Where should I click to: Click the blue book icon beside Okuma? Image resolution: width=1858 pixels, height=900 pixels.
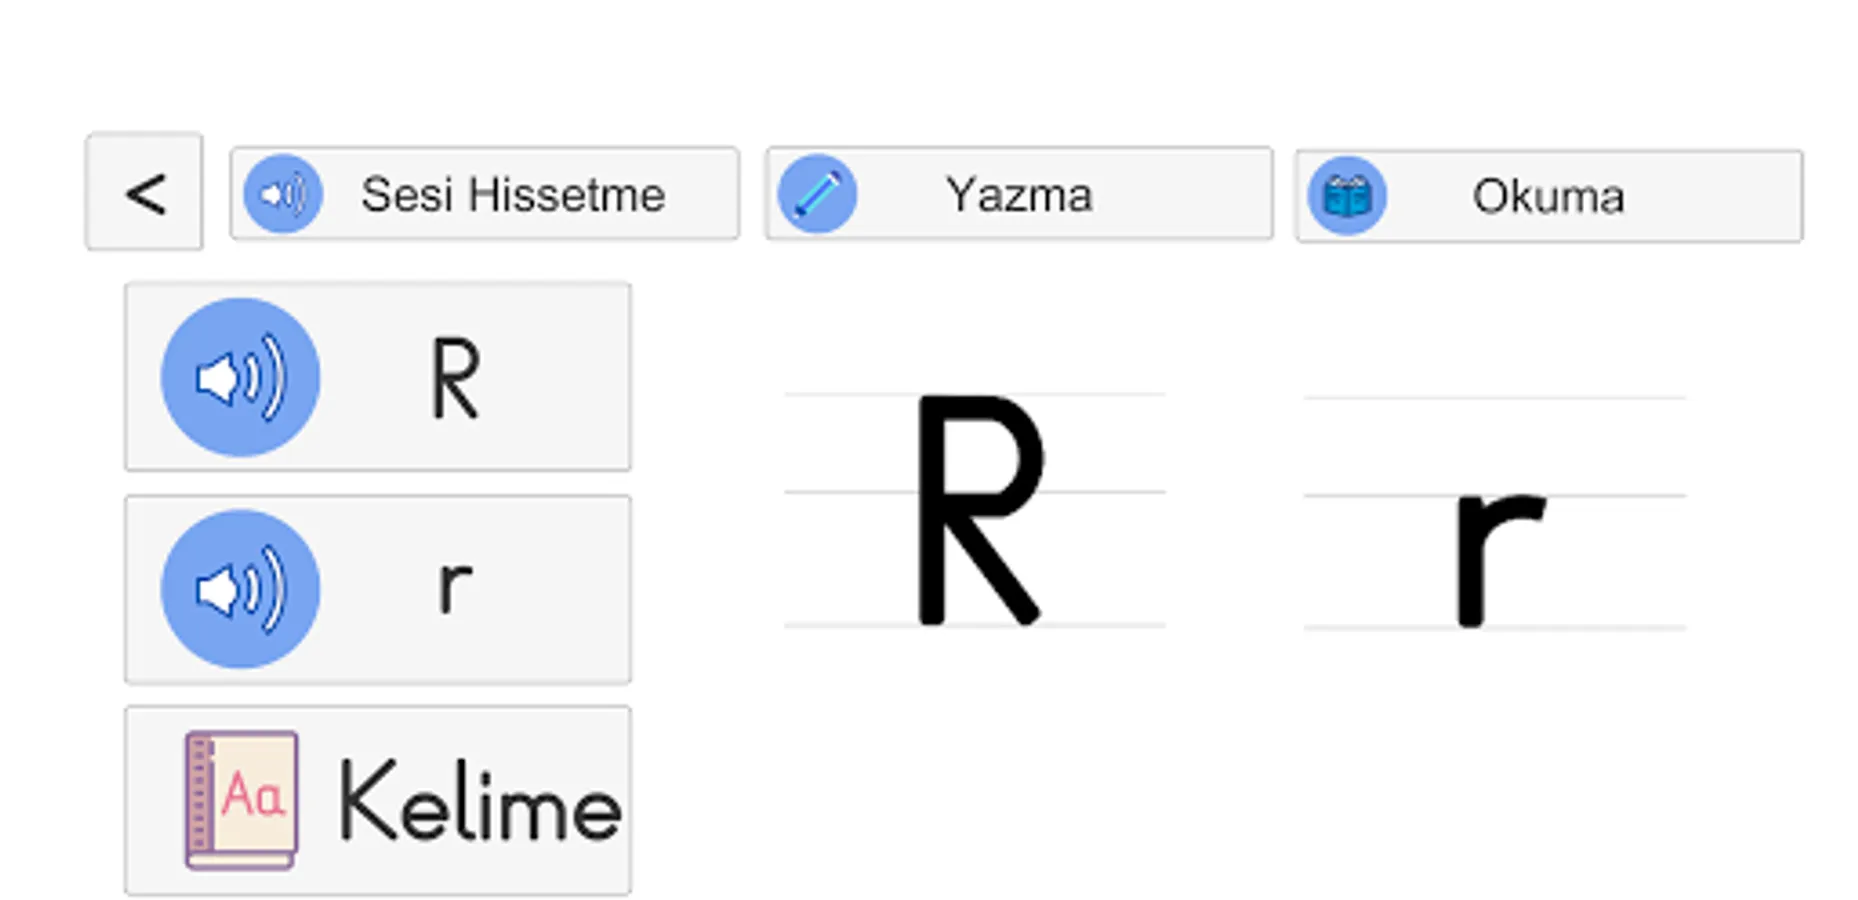coord(1346,196)
